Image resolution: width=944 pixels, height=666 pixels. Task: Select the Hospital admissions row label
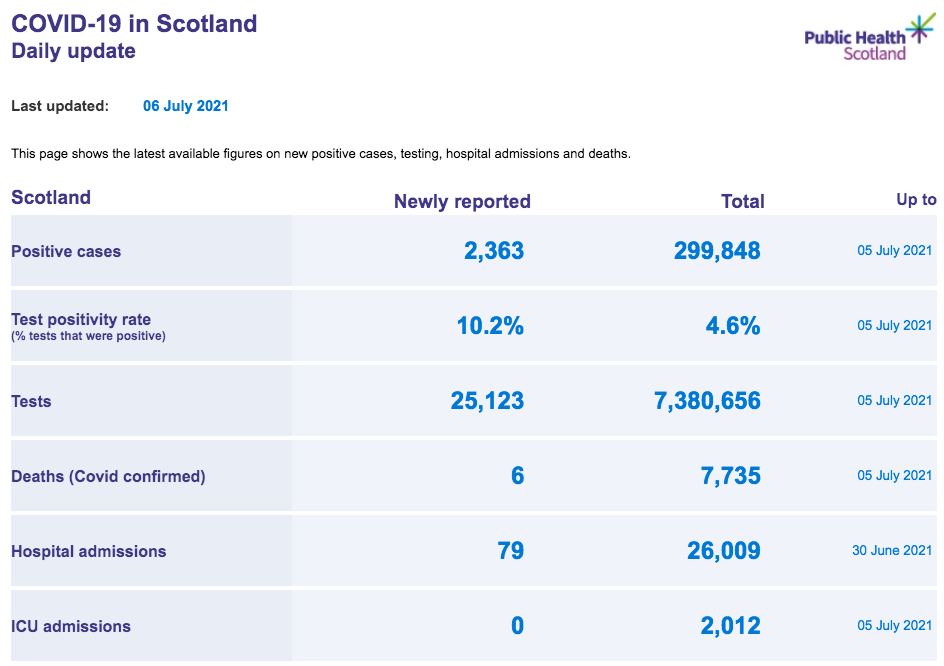pyautogui.click(x=88, y=552)
